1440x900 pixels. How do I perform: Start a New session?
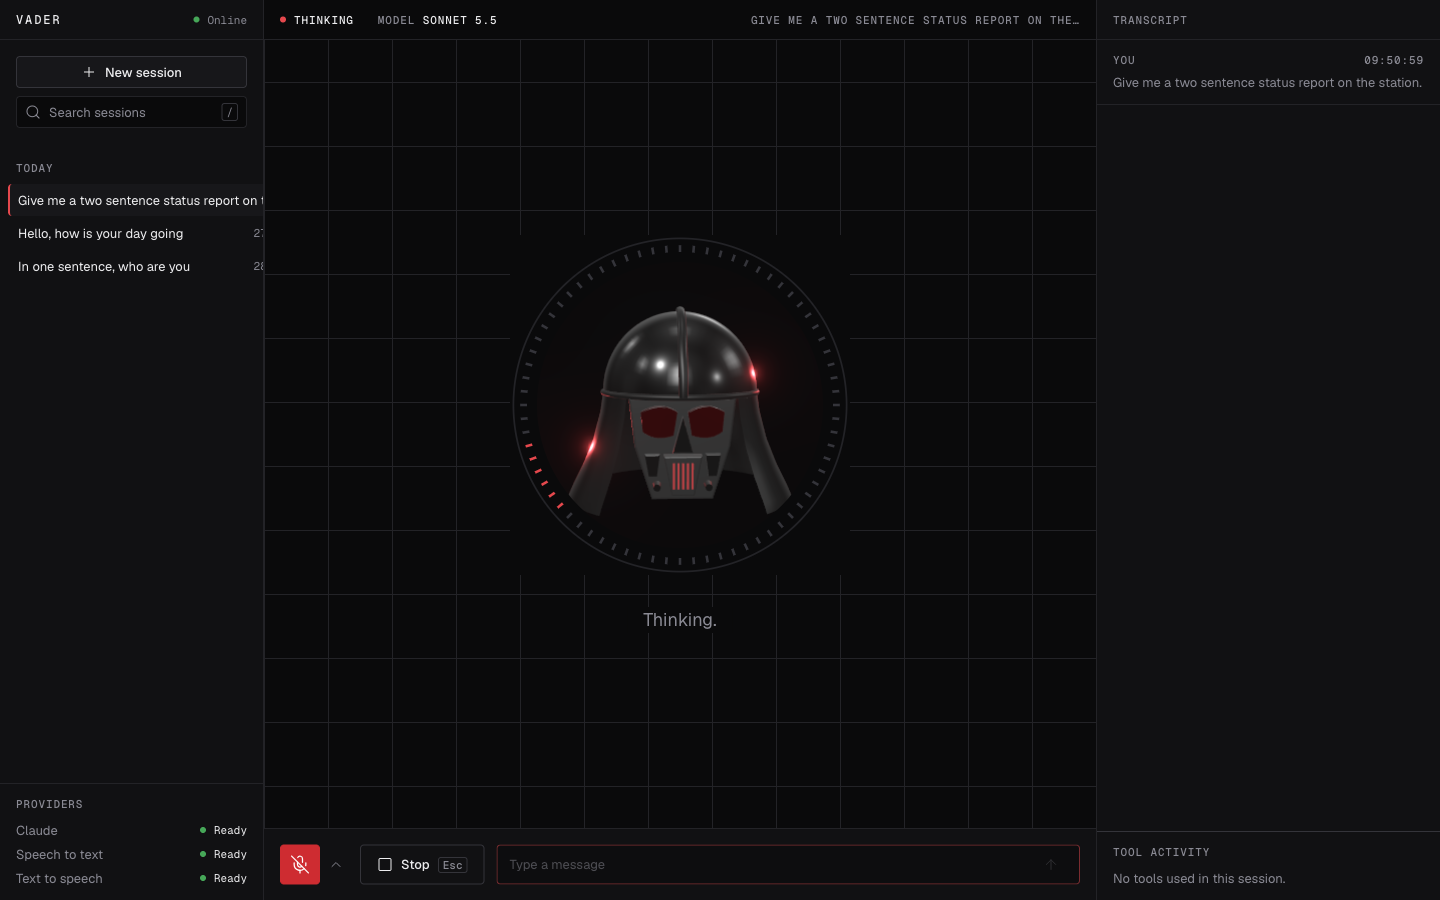click(131, 72)
